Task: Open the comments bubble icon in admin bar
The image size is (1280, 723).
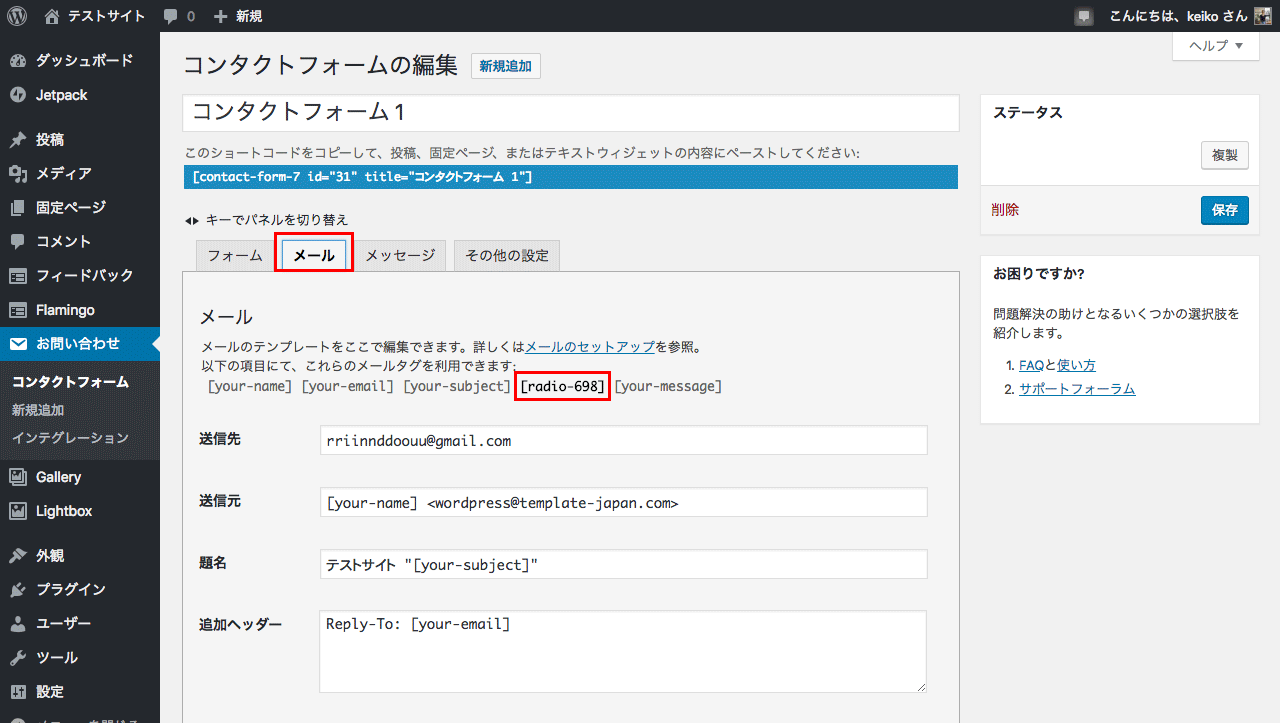Action: tap(172, 17)
